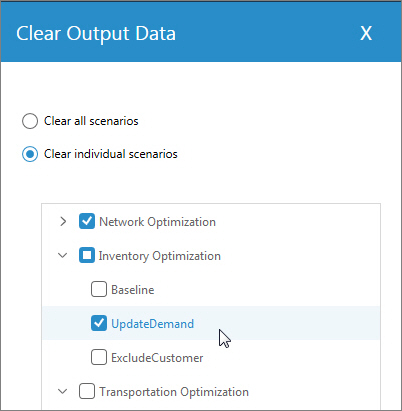The image size is (402, 411).
Task: Close the Clear Output Data dialog
Action: coord(366,33)
